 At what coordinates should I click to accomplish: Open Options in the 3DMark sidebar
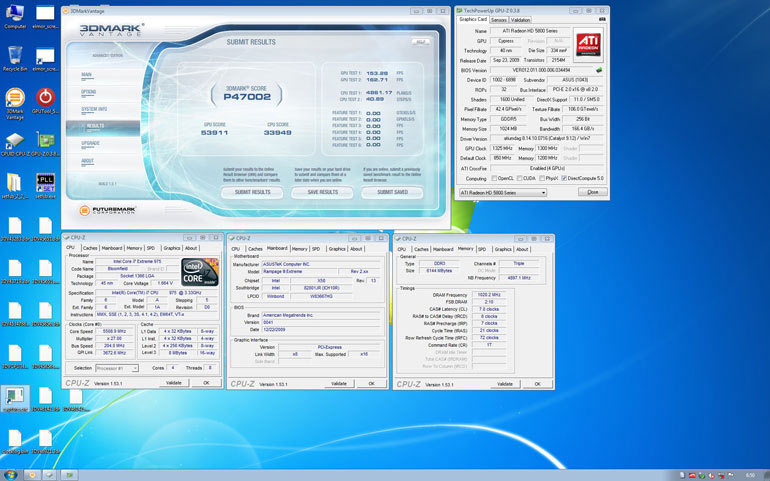coord(88,92)
